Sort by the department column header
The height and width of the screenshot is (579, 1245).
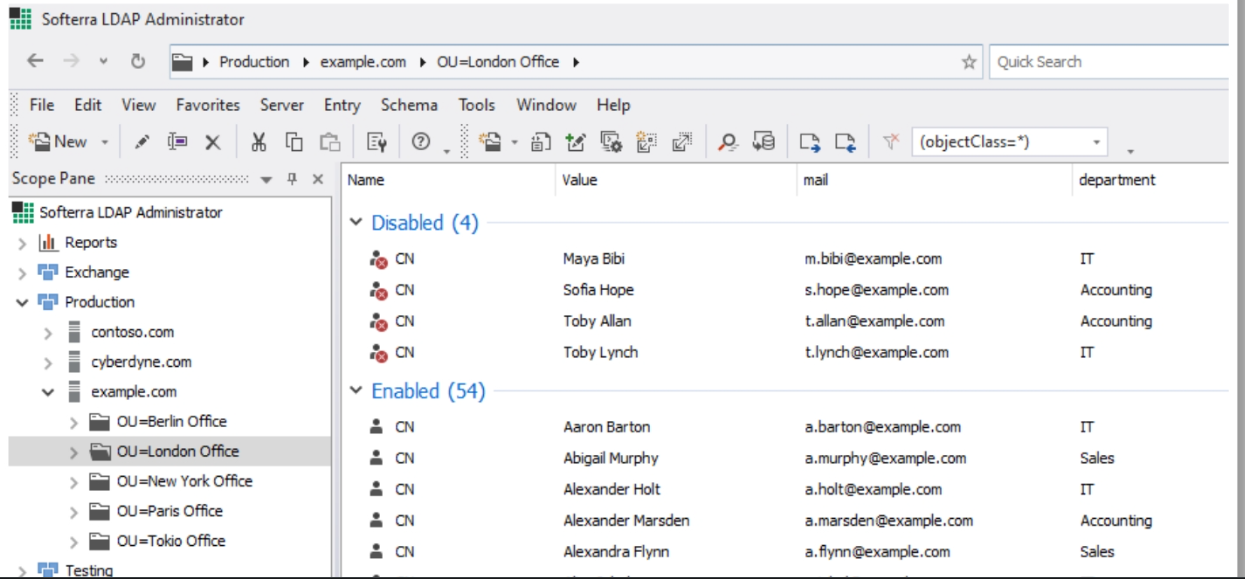pos(1117,180)
